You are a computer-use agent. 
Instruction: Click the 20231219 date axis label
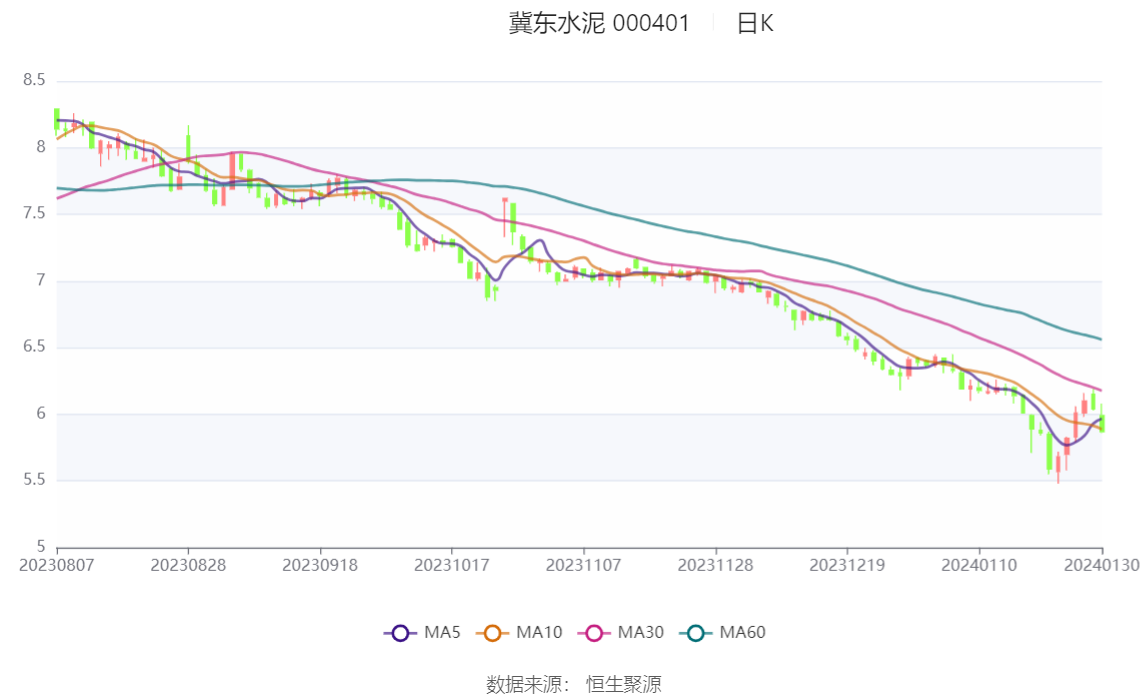click(847, 566)
